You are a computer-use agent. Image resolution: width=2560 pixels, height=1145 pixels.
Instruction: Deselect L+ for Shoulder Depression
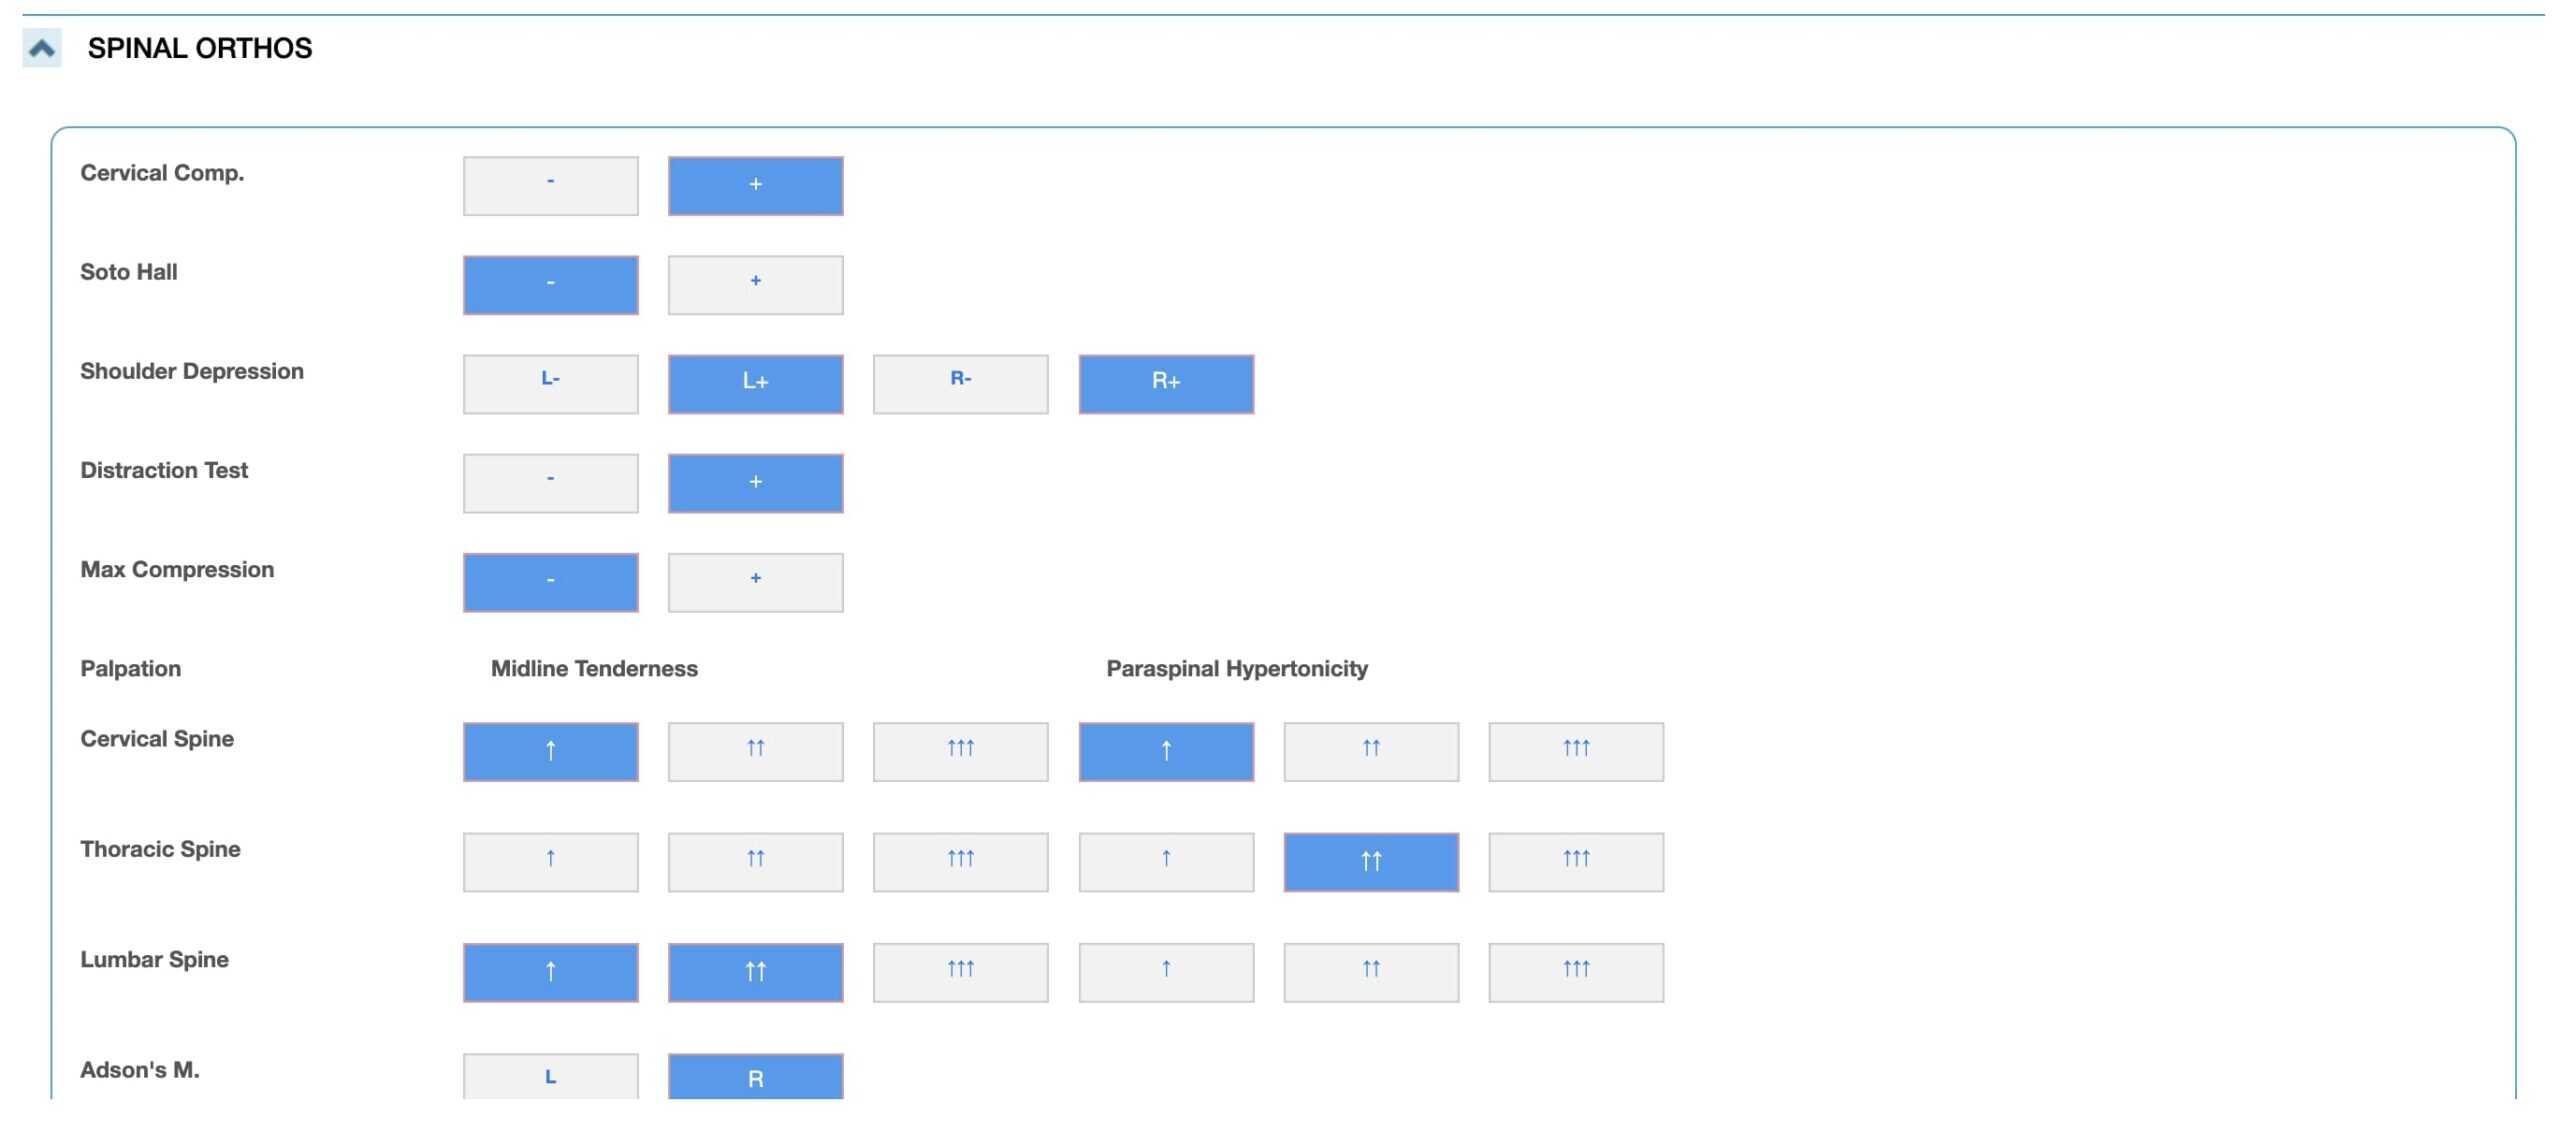pos(755,384)
